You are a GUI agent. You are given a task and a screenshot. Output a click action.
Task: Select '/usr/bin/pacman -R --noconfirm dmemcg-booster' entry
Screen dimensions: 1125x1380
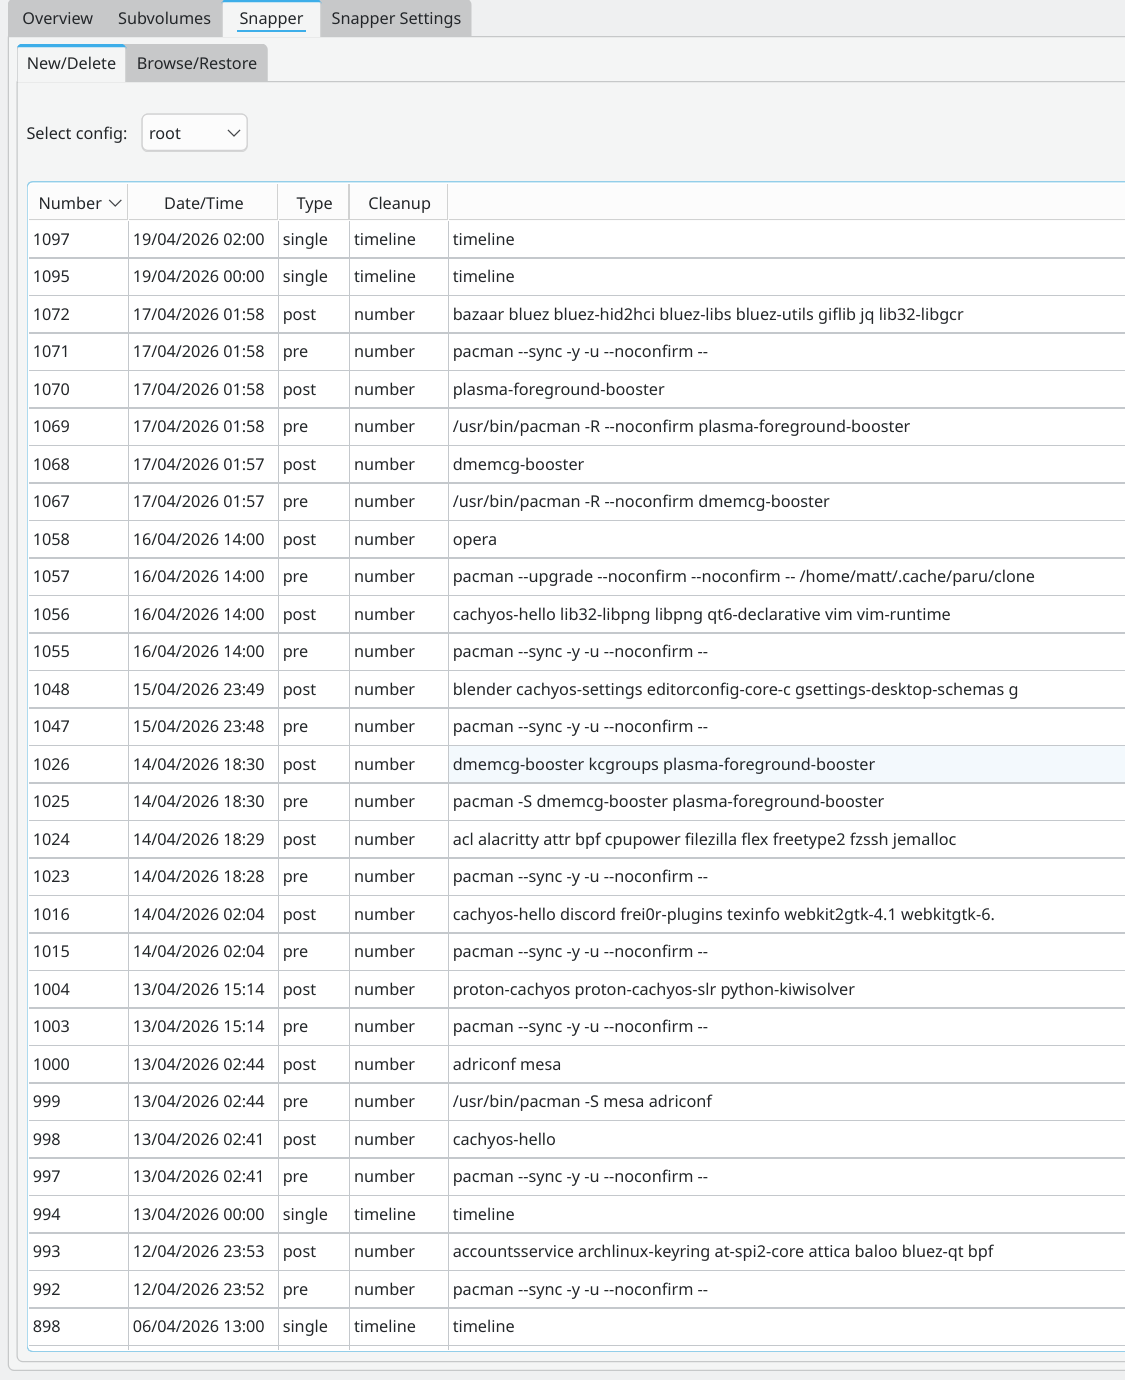tap(641, 501)
